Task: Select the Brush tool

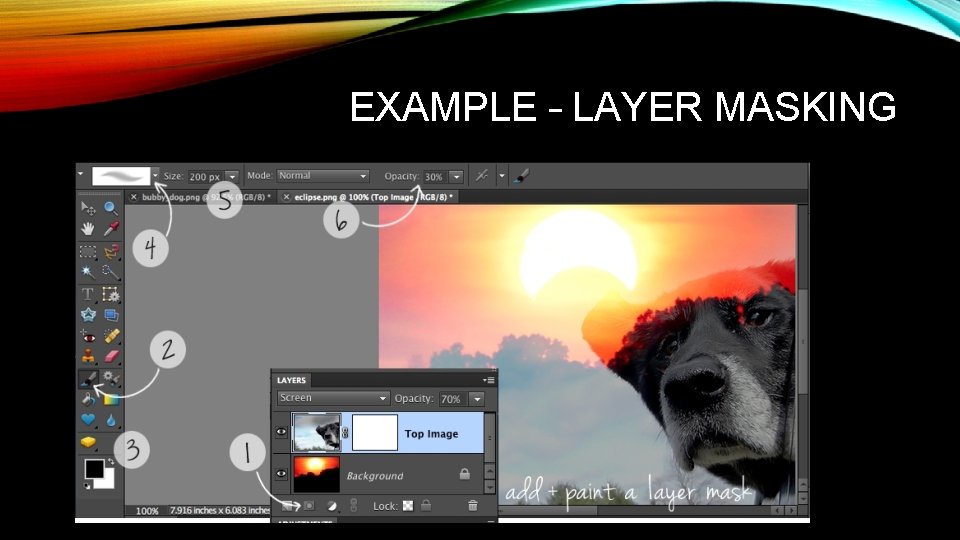Action: 88,379
